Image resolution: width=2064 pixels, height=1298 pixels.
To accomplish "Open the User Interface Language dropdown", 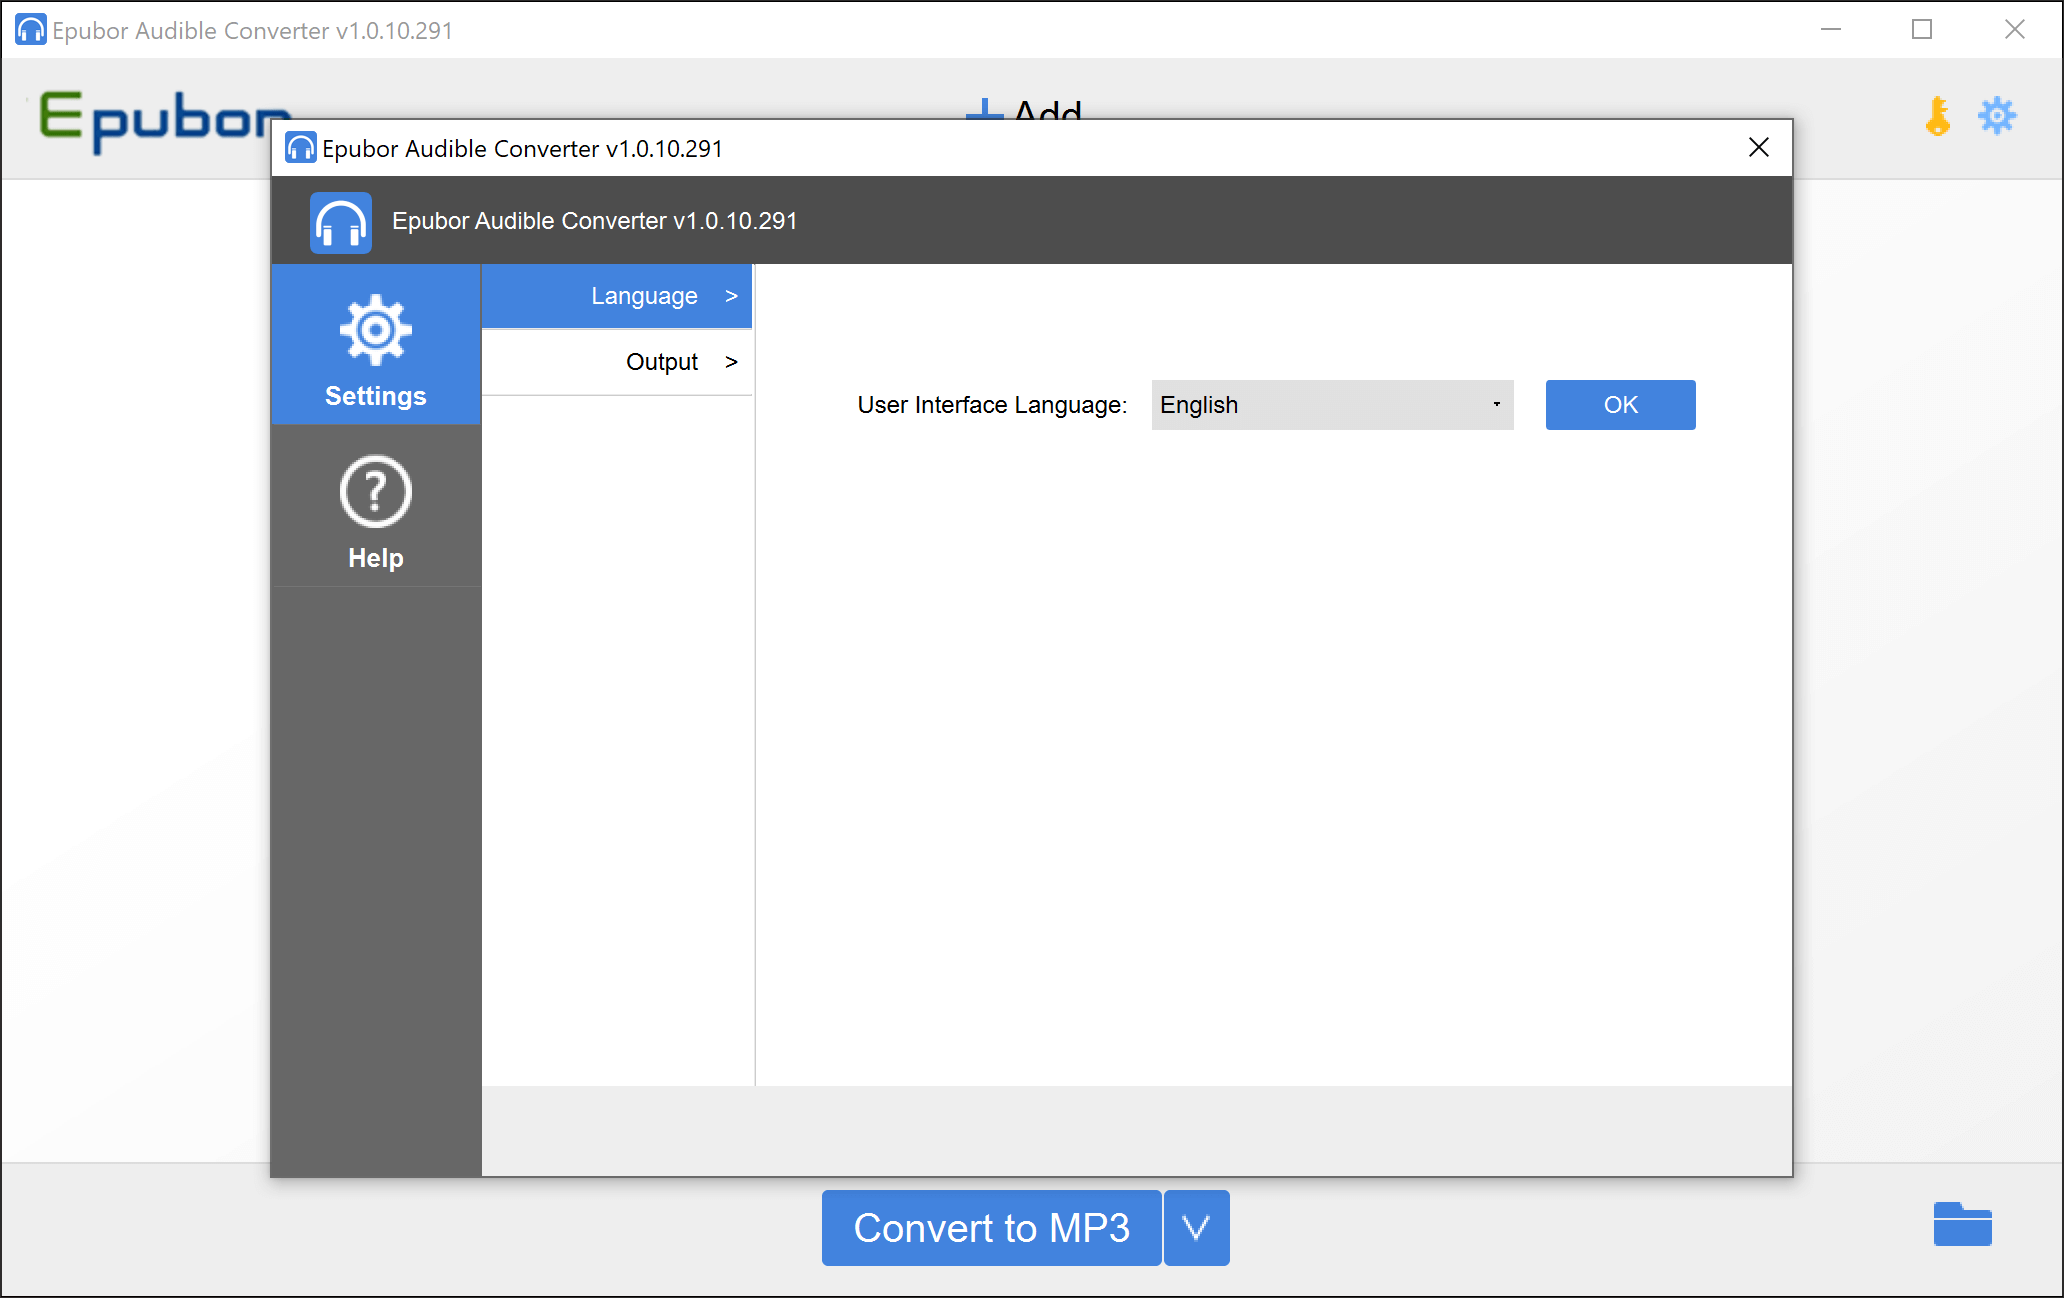I will click(1332, 405).
